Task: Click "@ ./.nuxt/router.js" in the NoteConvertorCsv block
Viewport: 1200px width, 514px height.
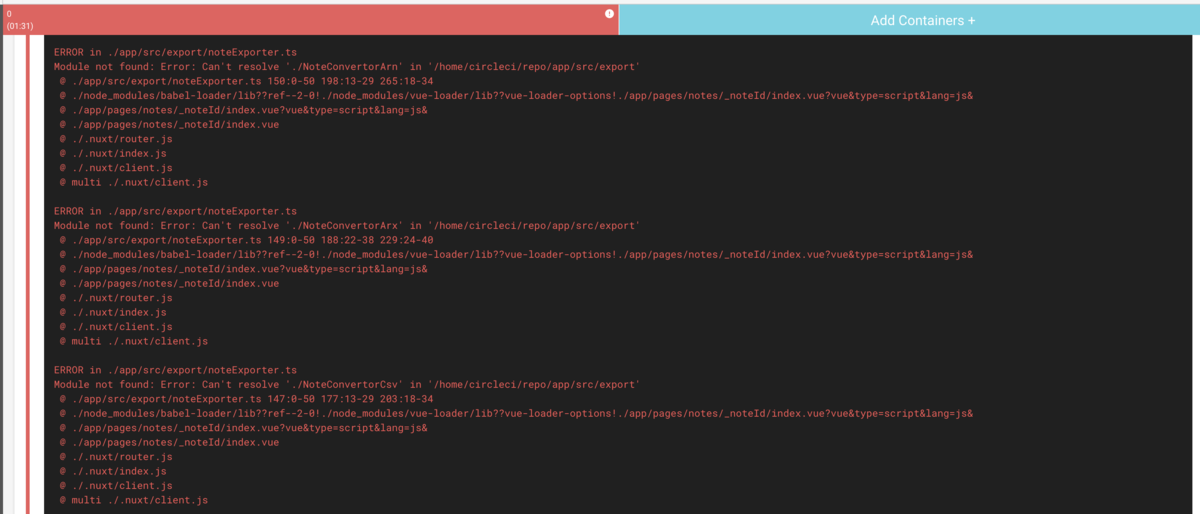Action: [x=116, y=457]
